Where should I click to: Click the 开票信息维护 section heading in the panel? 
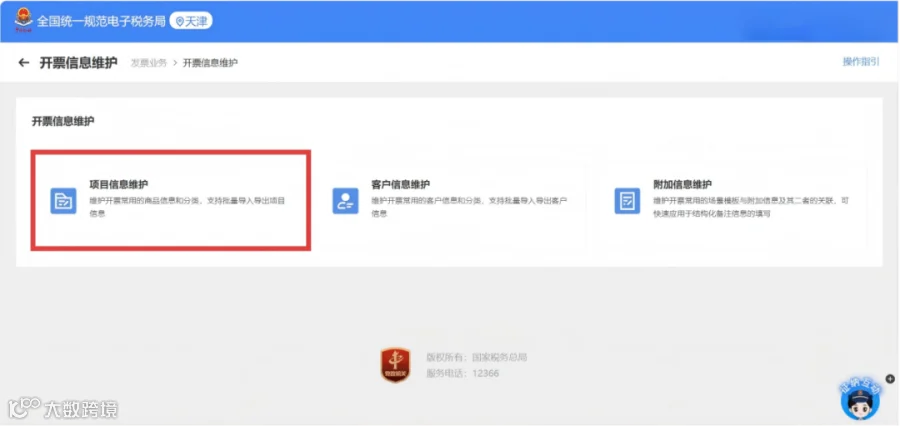click(63, 121)
